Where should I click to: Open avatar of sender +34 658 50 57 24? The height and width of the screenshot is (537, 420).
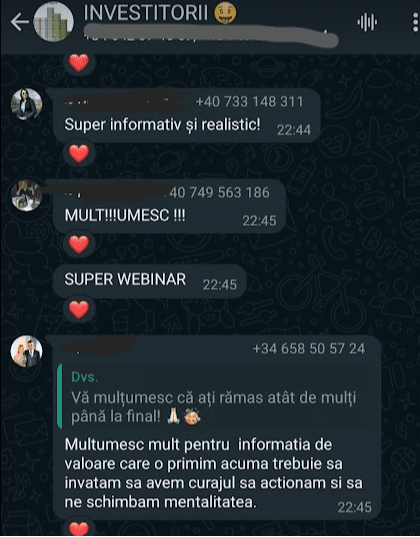27,351
